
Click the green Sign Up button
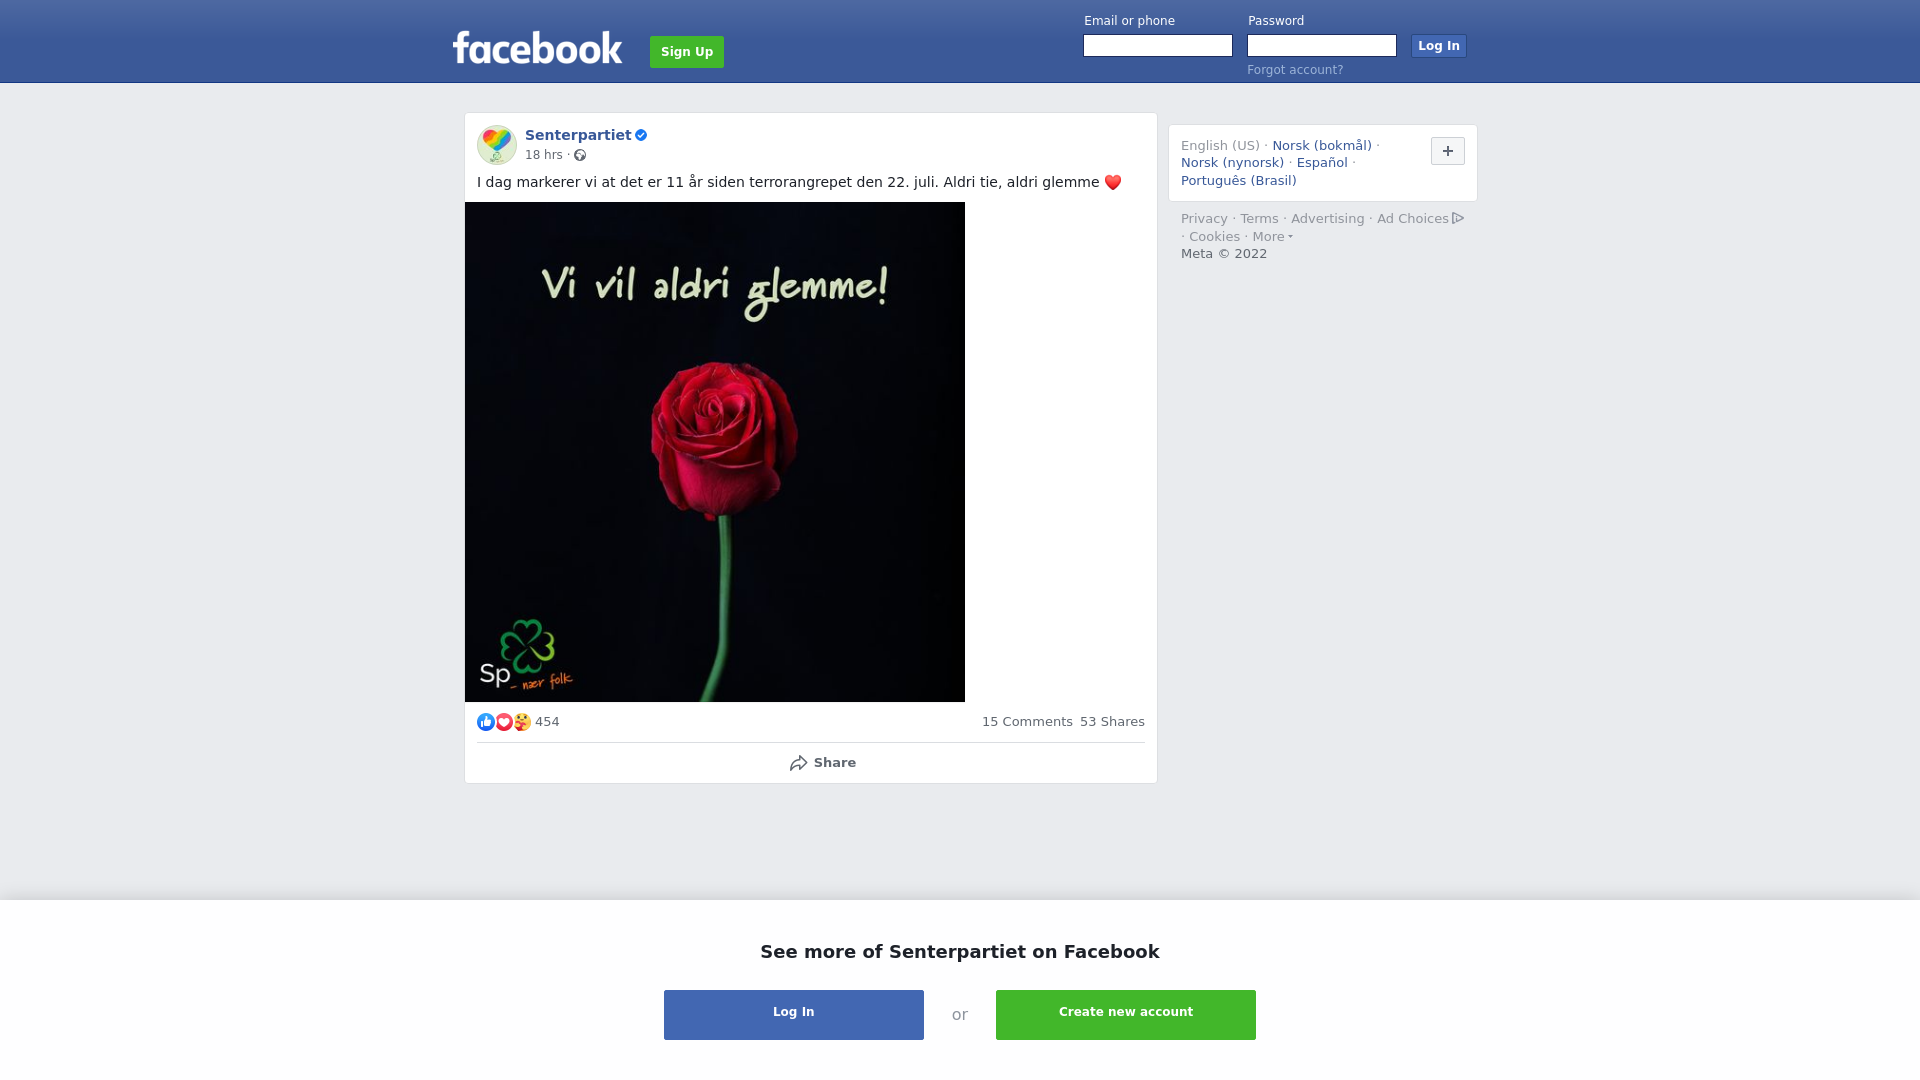(687, 52)
